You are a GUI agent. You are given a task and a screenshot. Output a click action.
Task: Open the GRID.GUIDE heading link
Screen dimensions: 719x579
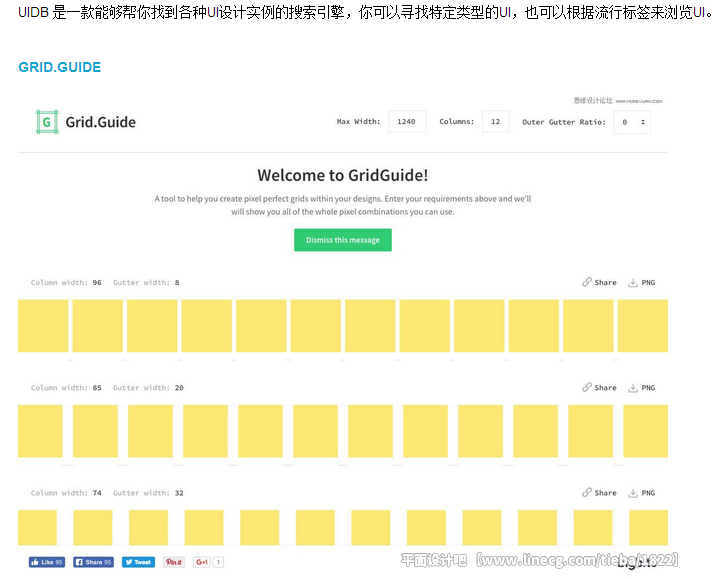[x=60, y=67]
